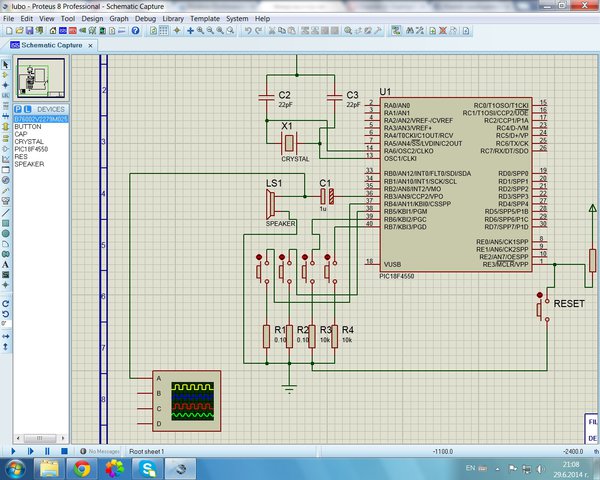Viewport: 600px width, 480px height.
Task: Select the Selection Mode arrow tool
Action: (x=5, y=64)
